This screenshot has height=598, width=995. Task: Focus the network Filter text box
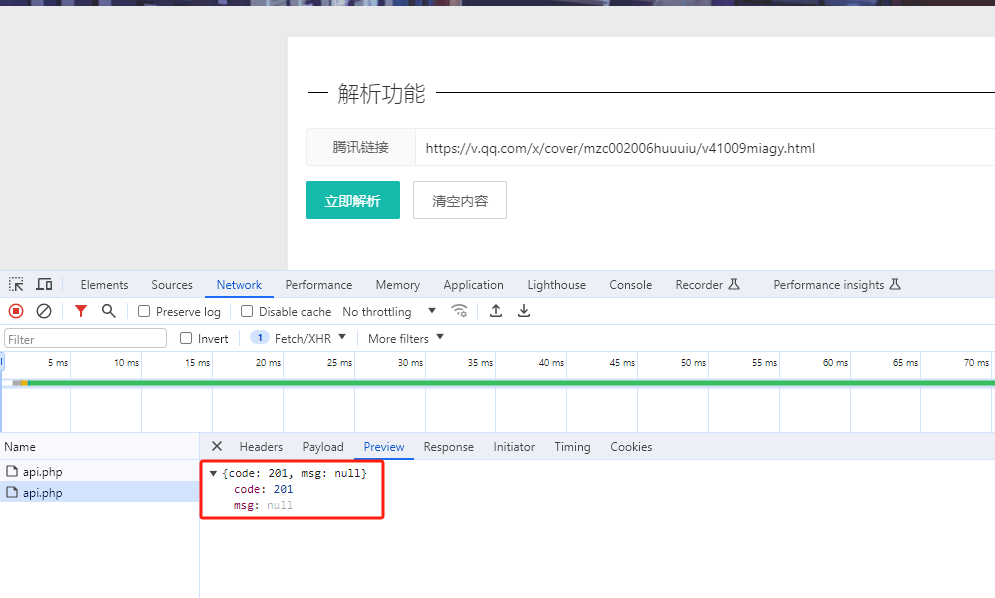click(86, 338)
